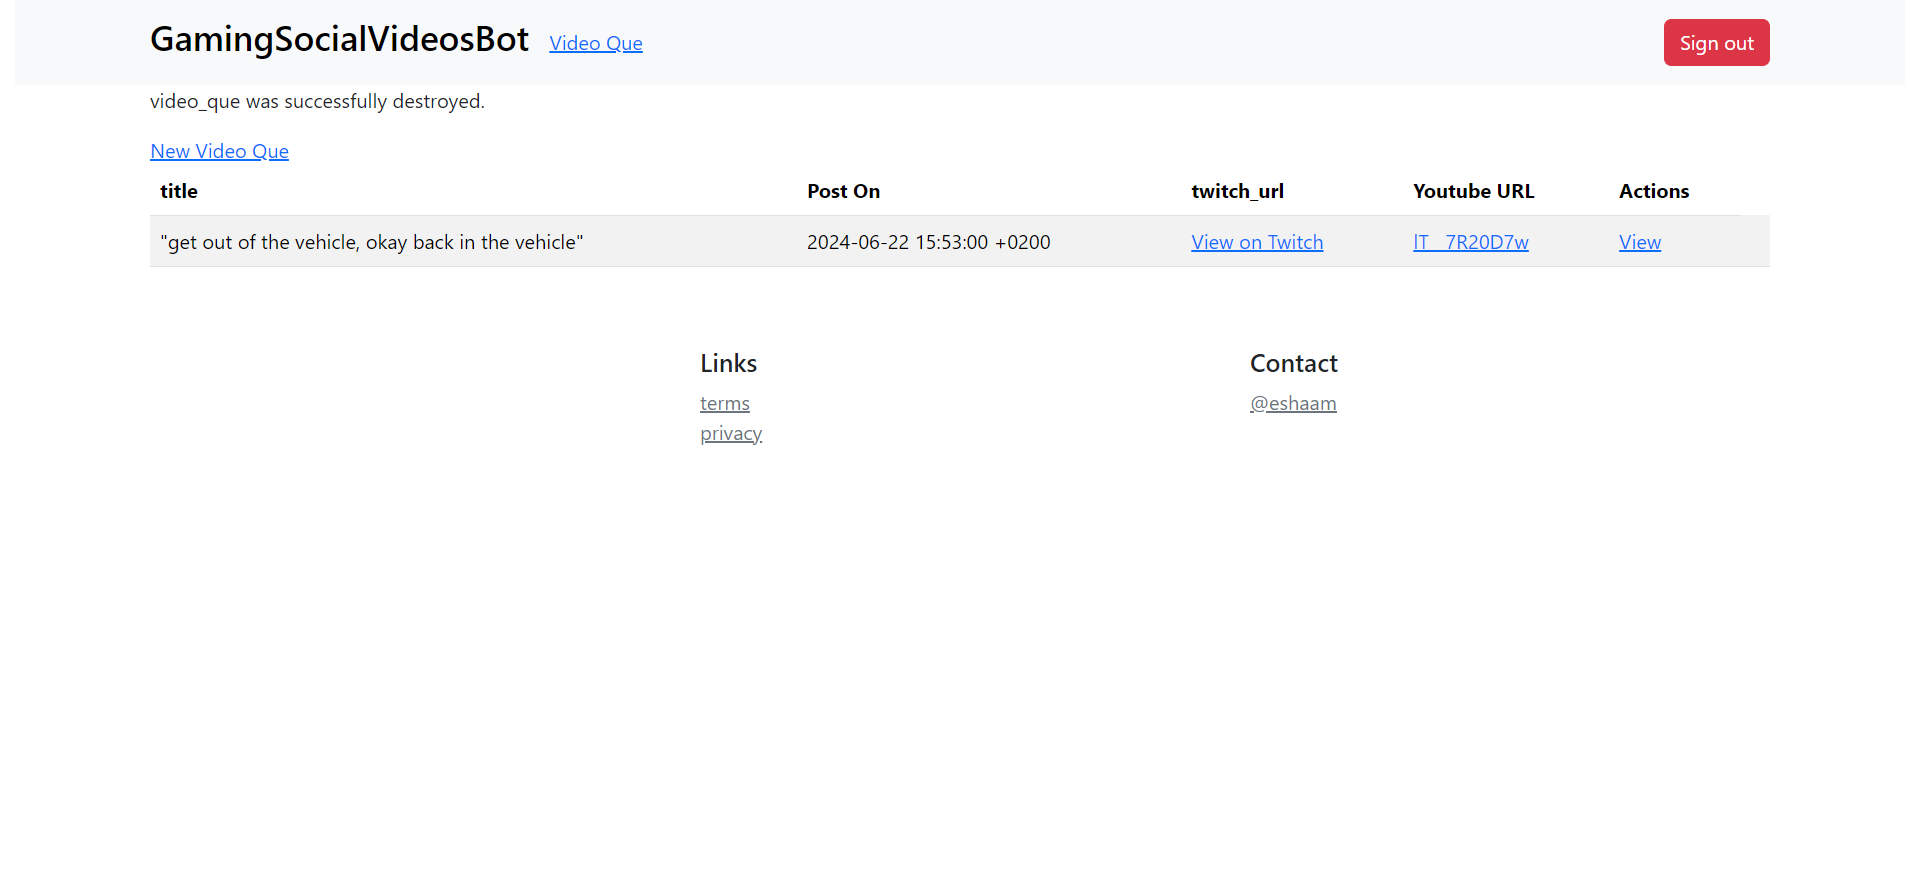Click the Post On column header

[843, 191]
